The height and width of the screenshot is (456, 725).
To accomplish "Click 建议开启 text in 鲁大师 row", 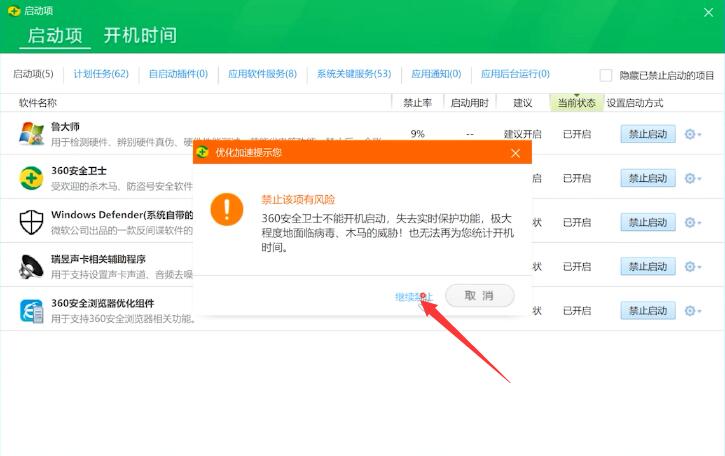I will point(522,134).
